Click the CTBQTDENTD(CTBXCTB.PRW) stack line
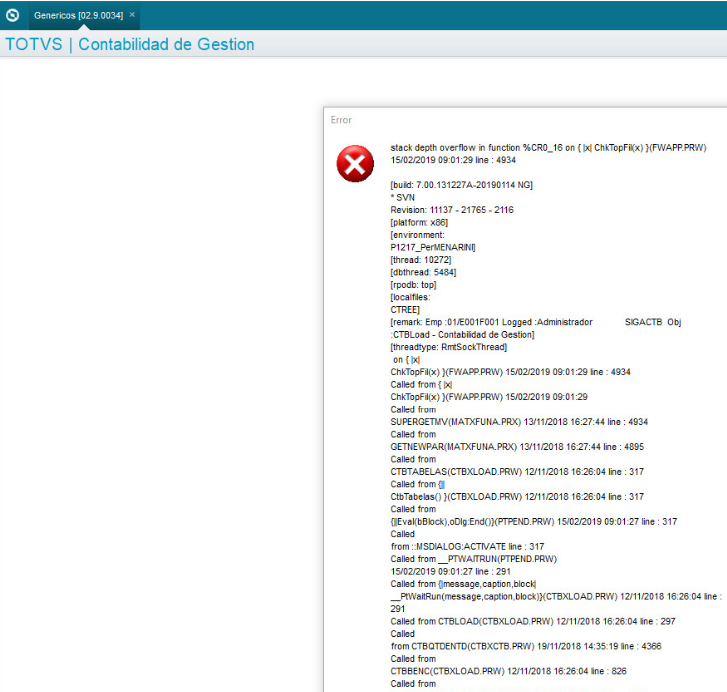The image size is (727, 692). click(526, 647)
